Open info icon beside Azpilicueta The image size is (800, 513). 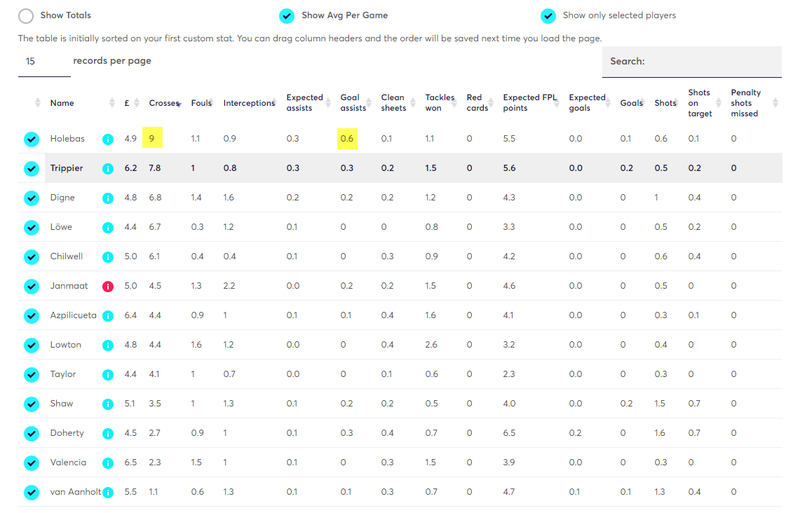108,316
